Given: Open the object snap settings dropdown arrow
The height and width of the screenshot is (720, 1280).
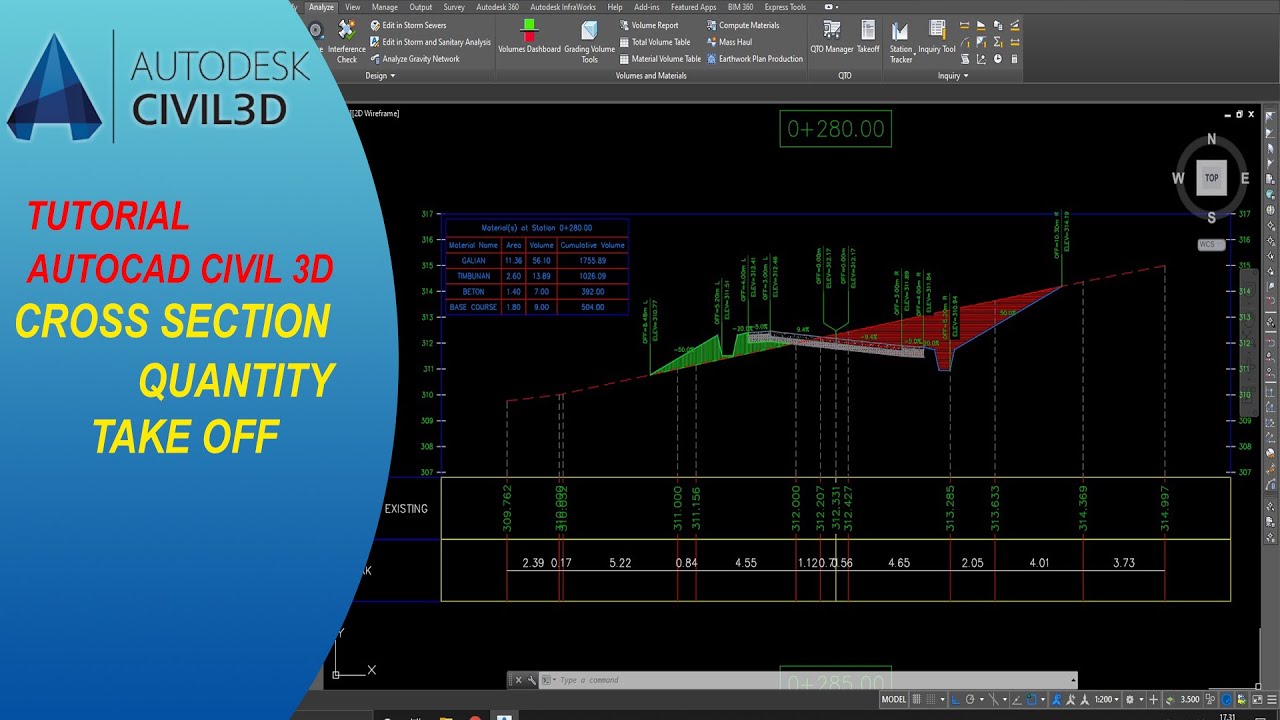Looking at the screenshot, I should (1042, 700).
